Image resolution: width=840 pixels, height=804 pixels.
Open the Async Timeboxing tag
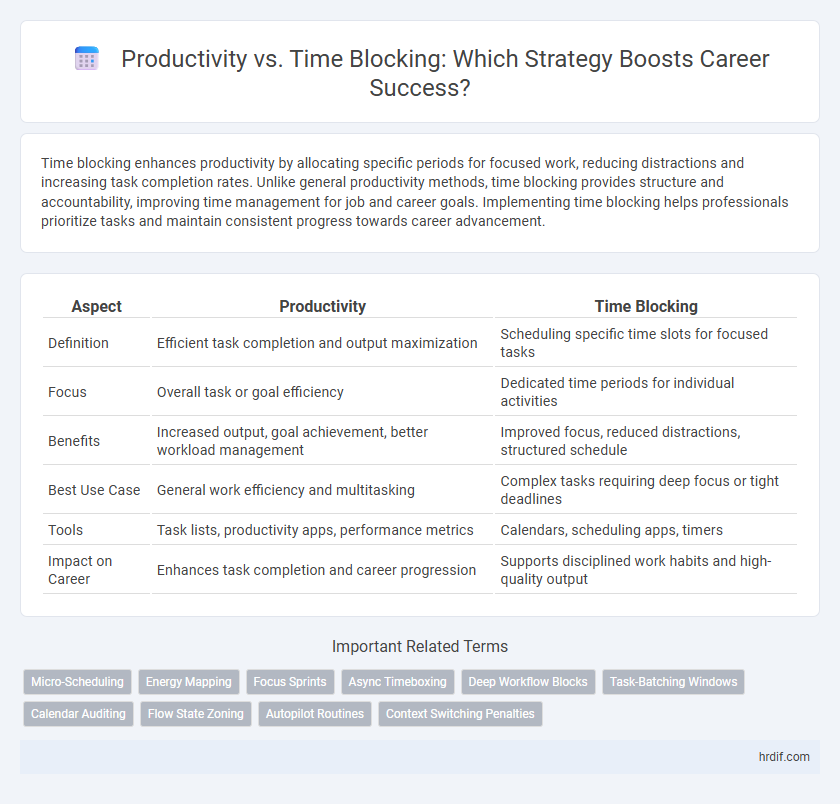398,681
